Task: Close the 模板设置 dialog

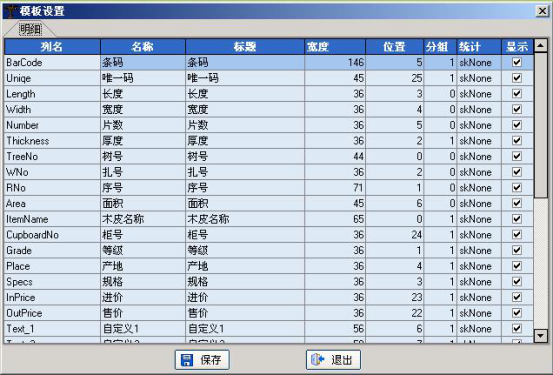Action: (x=542, y=11)
